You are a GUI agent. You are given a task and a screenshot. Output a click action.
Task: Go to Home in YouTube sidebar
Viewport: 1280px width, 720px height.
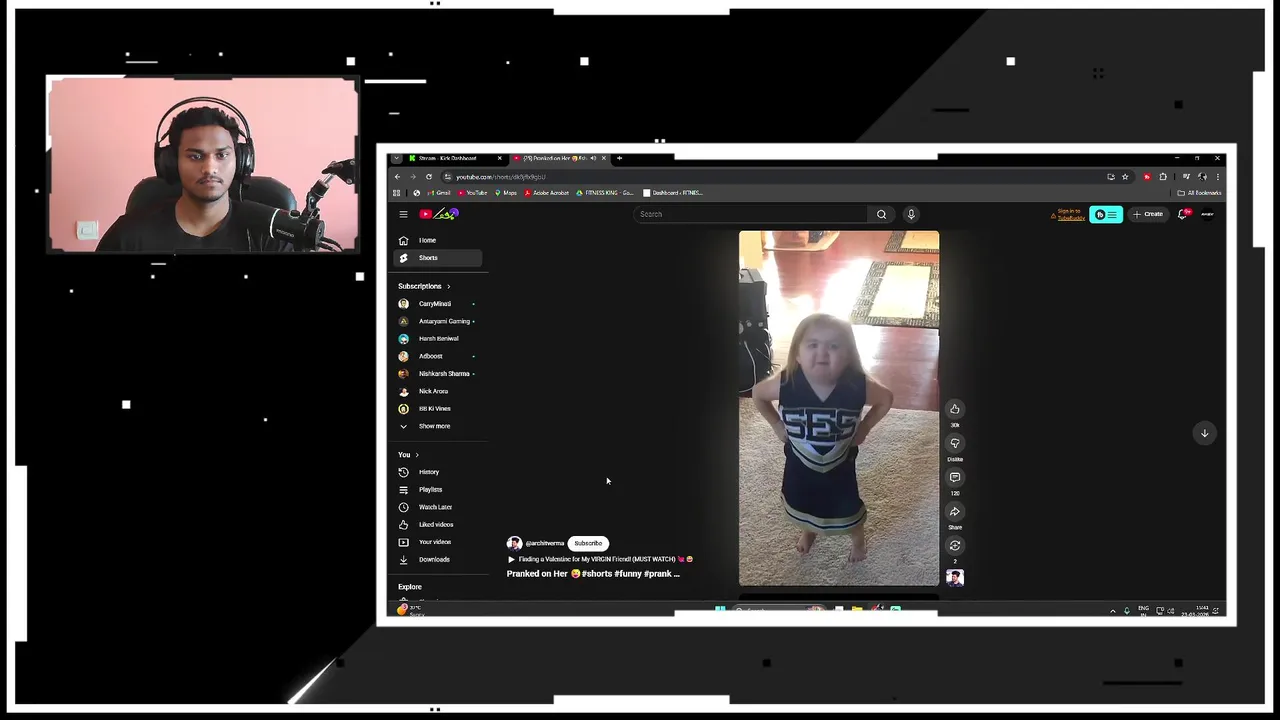point(438,240)
